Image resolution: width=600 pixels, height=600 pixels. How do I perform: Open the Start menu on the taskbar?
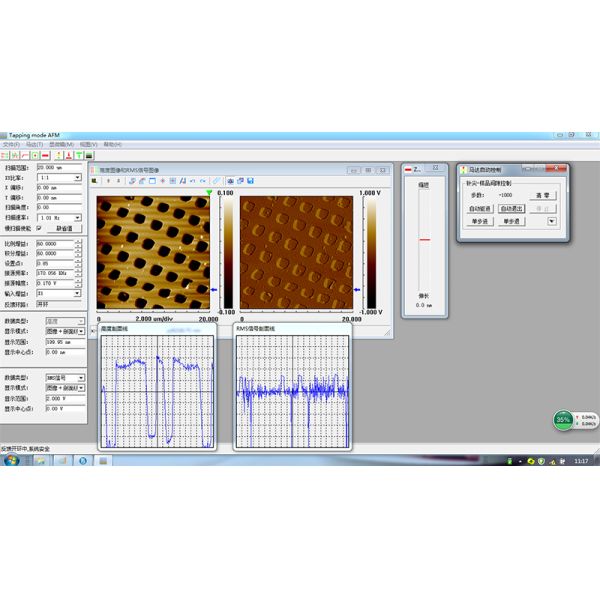9,461
